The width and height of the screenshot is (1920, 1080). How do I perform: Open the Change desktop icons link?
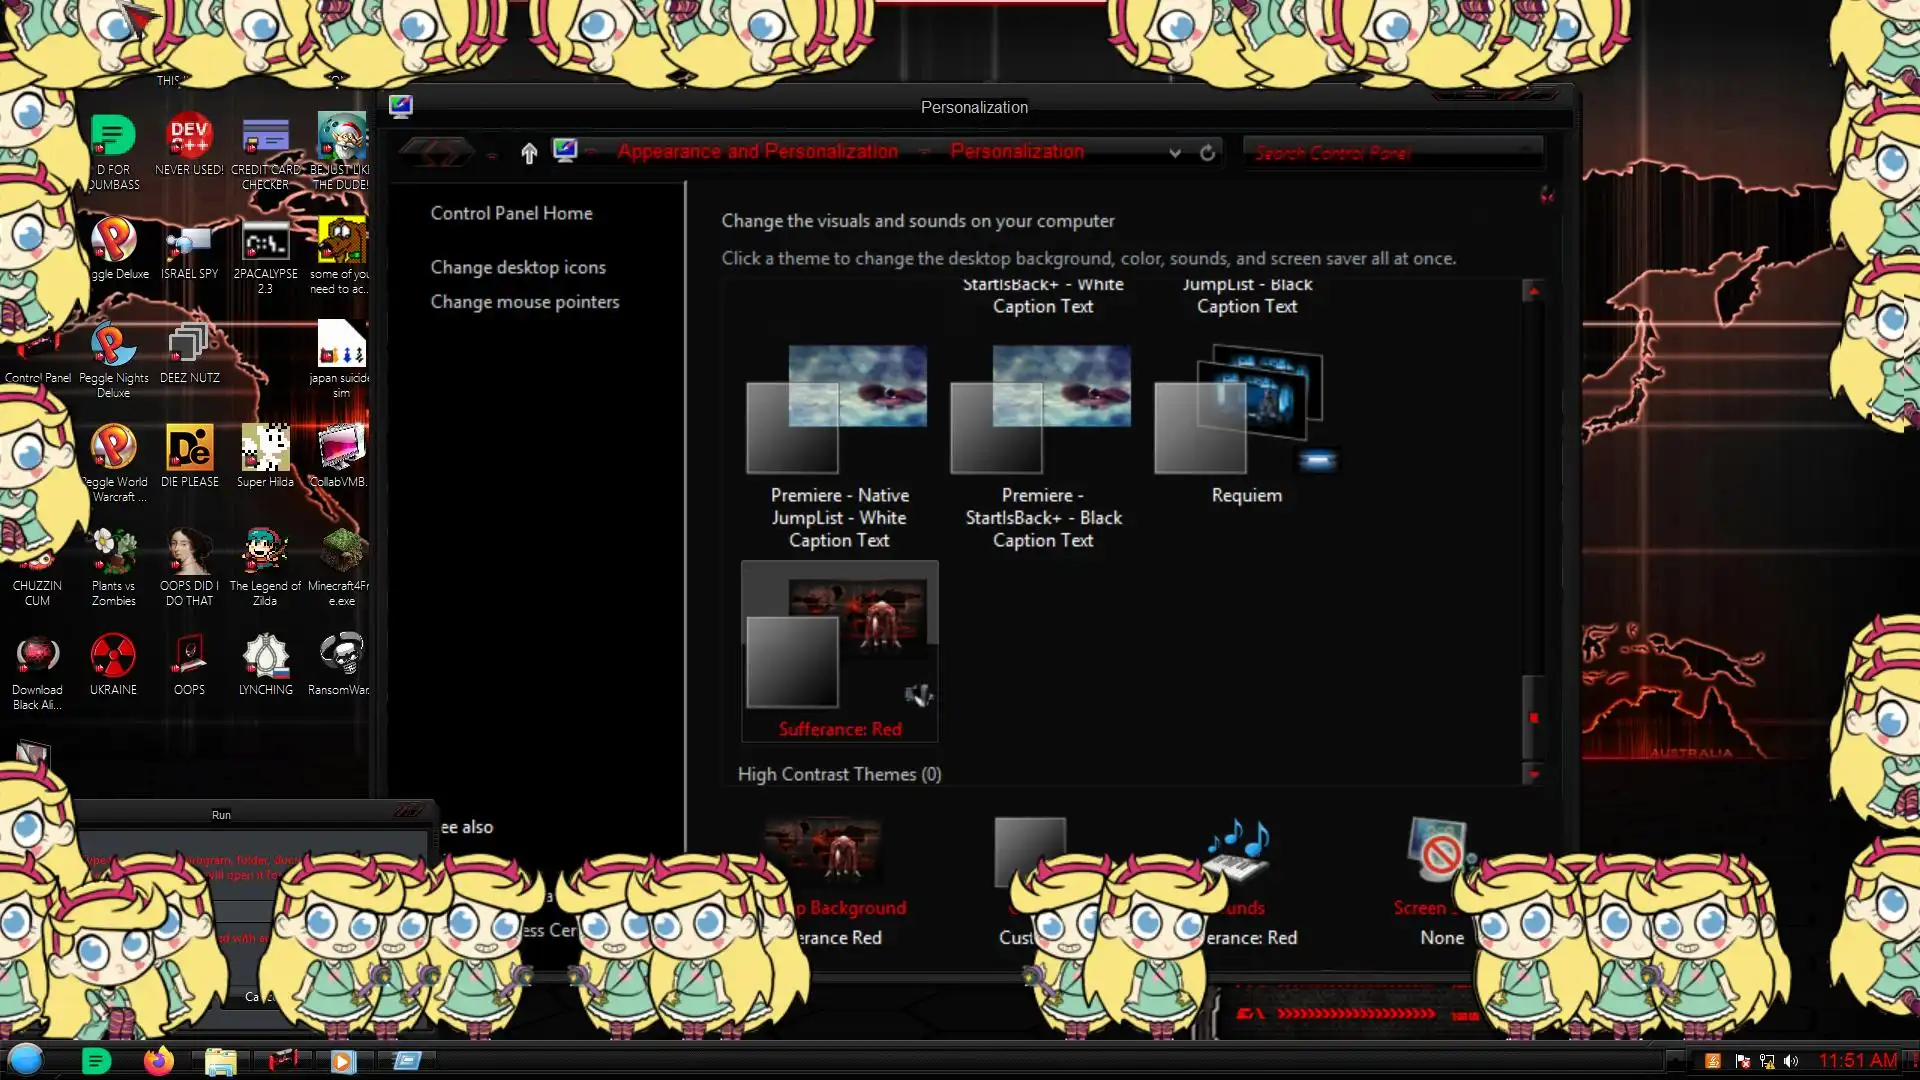517,267
